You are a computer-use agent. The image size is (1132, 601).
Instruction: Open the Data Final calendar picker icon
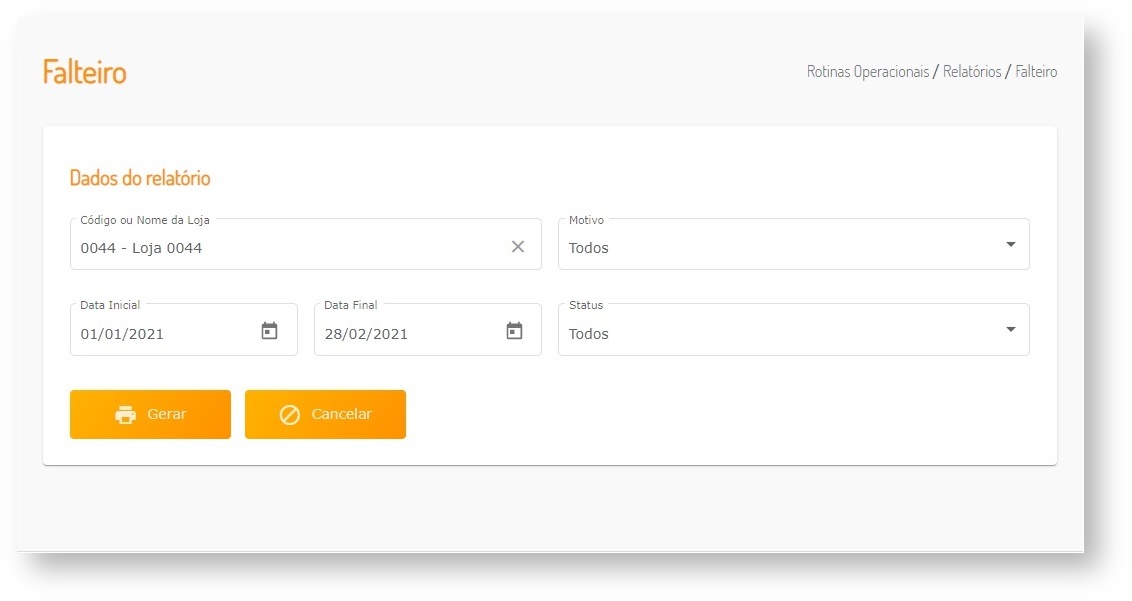[x=514, y=331]
